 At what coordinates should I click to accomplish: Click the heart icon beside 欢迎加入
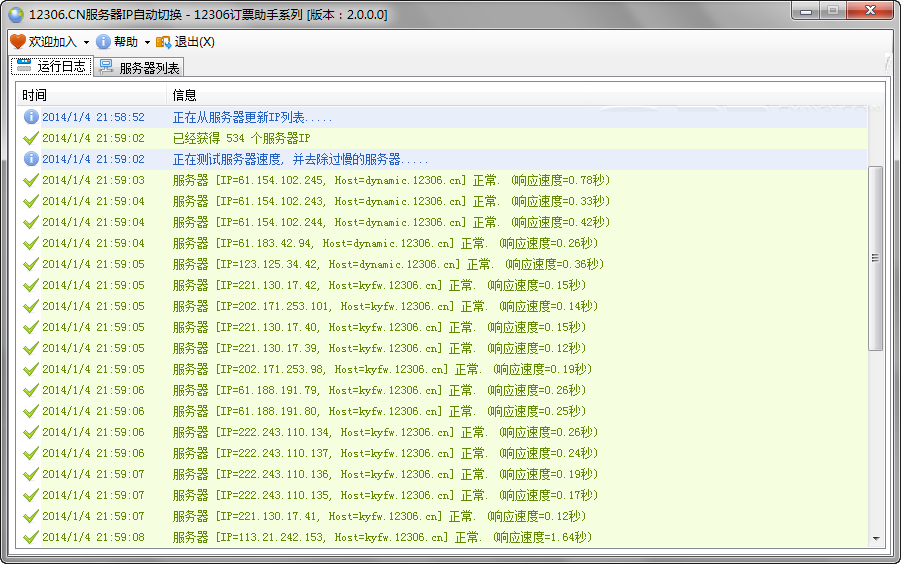18,41
